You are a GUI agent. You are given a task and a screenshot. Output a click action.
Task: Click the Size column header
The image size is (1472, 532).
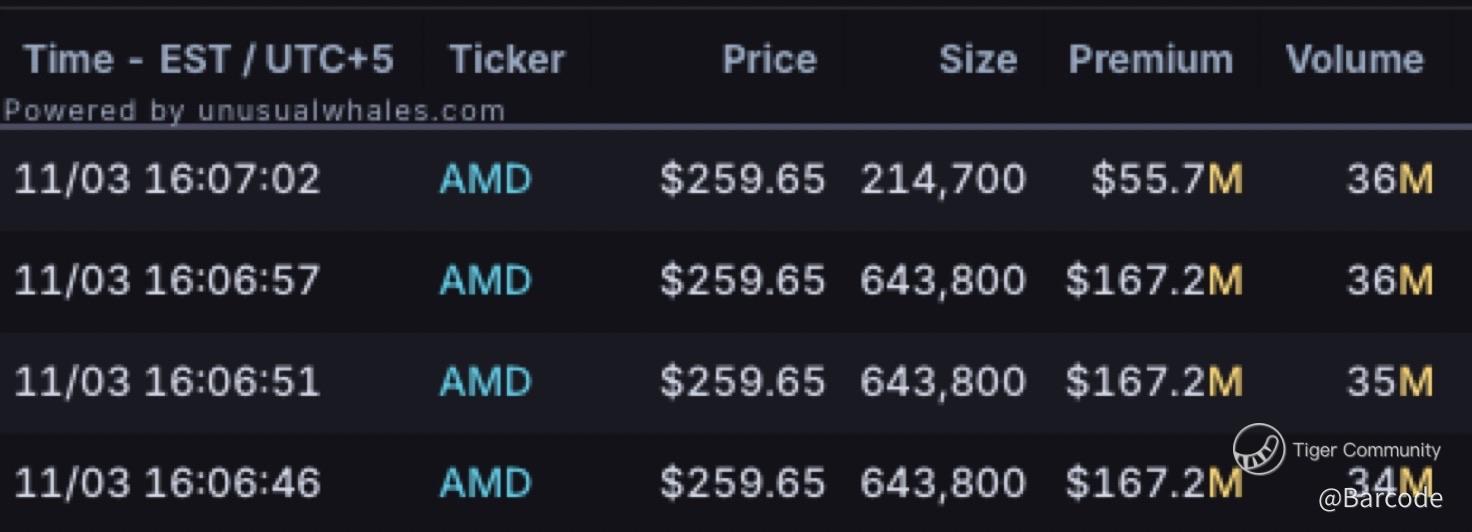coord(977,60)
